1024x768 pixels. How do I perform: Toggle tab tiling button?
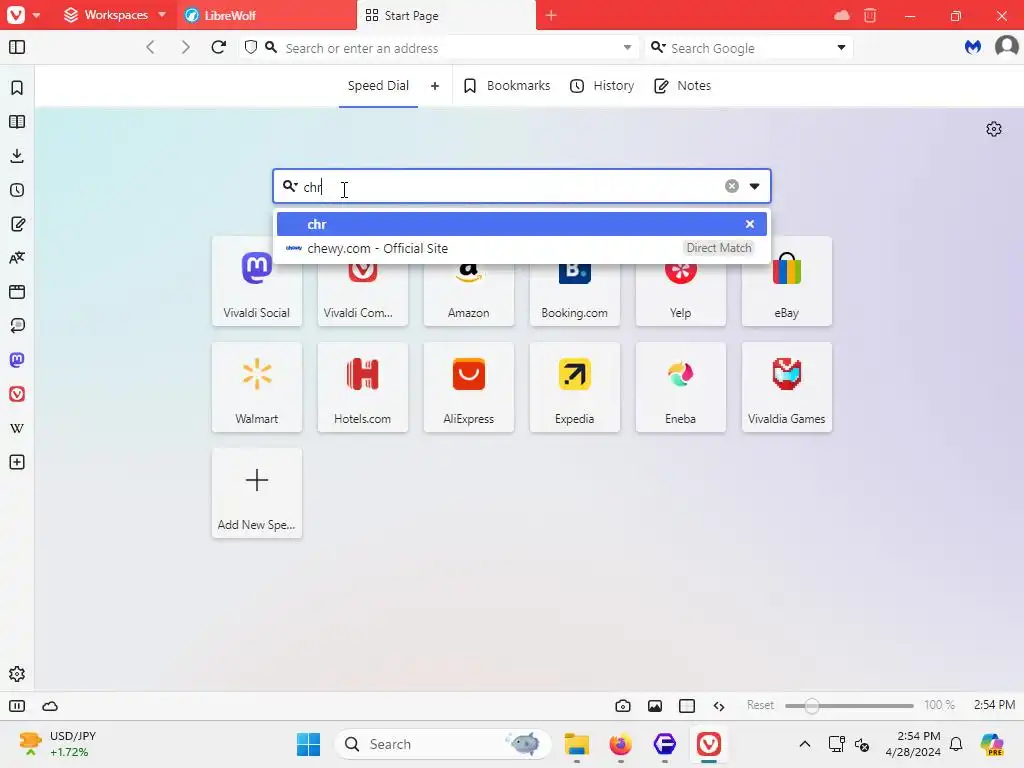pyautogui.click(x=687, y=705)
